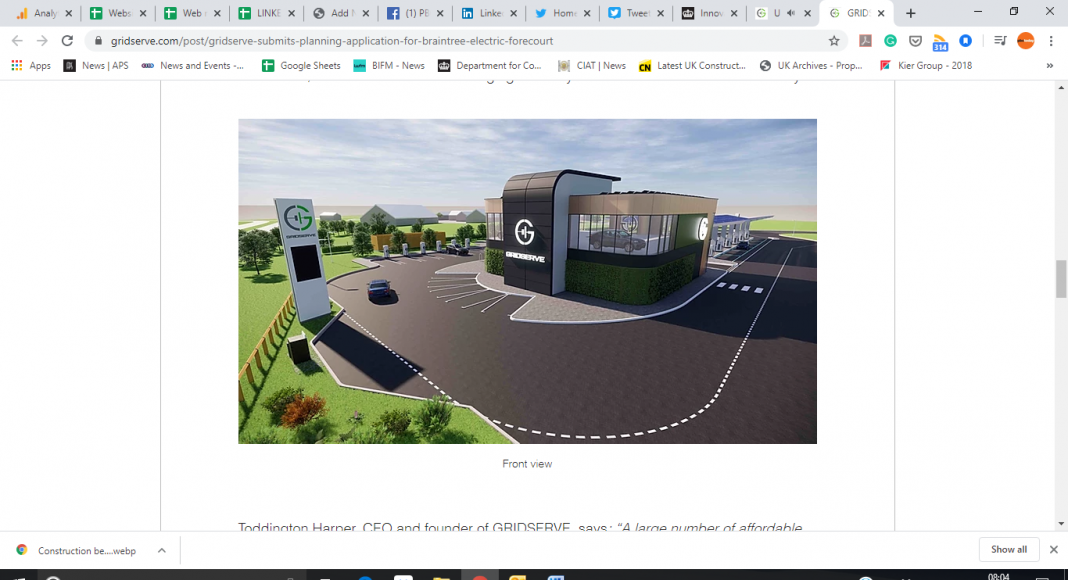
Task: Open the RSS feed reader extension
Action: click(x=940, y=42)
